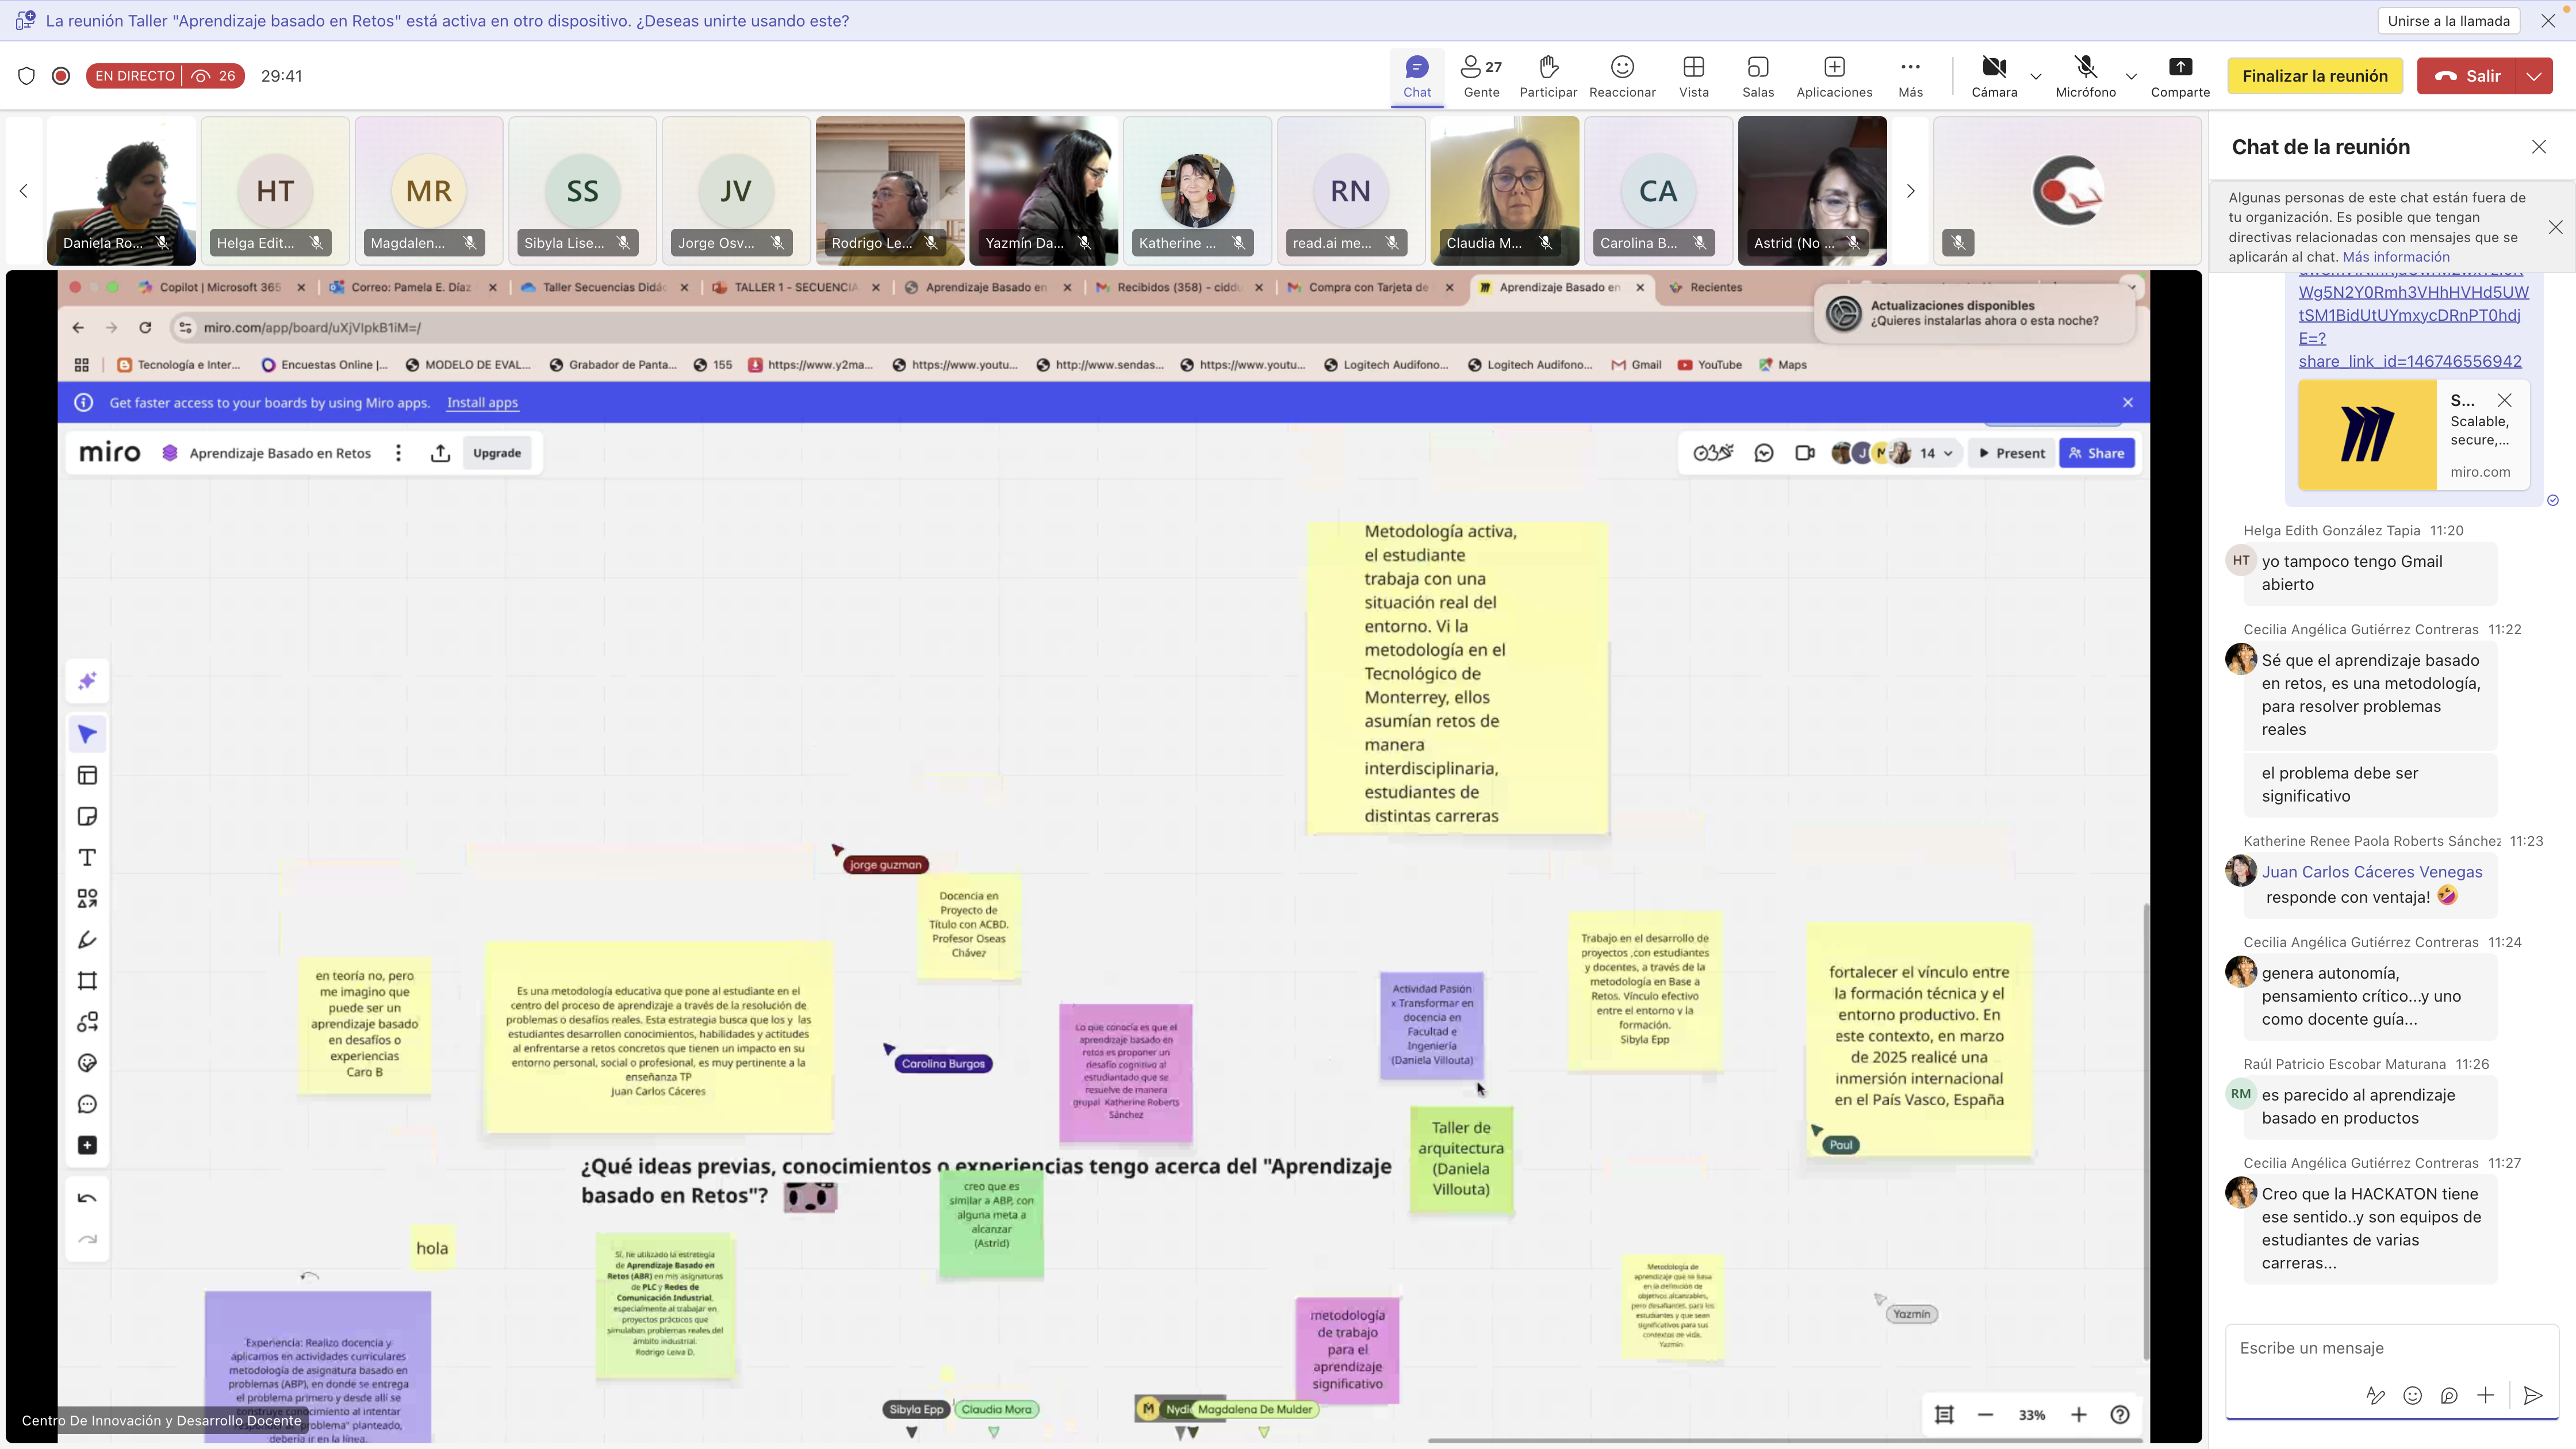This screenshot has height=1449, width=2576.
Task: Open the Chat panel in toolbar
Action: tap(1416, 76)
